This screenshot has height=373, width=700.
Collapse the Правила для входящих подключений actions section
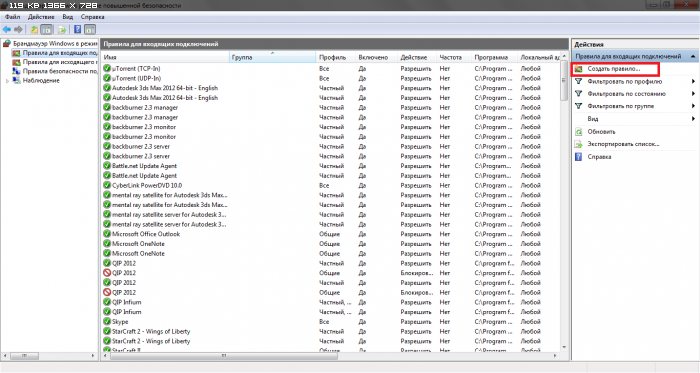[693, 56]
